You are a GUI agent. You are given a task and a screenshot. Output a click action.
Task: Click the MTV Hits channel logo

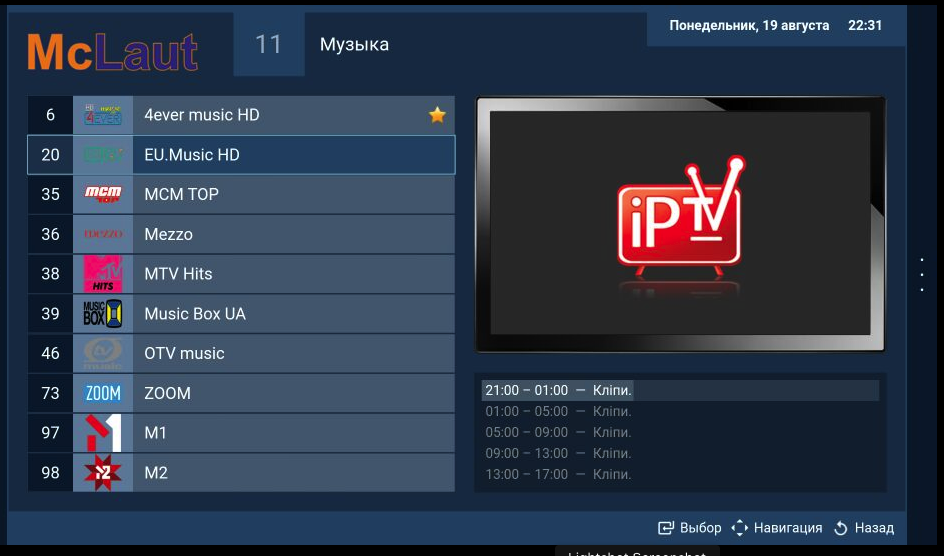pos(103,274)
